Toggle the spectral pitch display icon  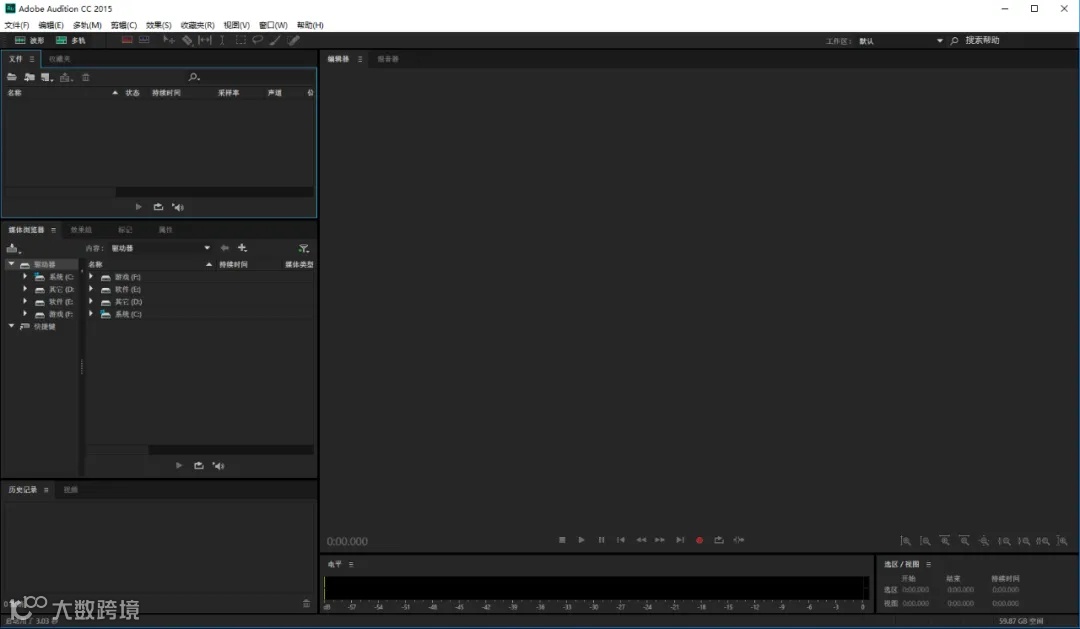coord(144,40)
